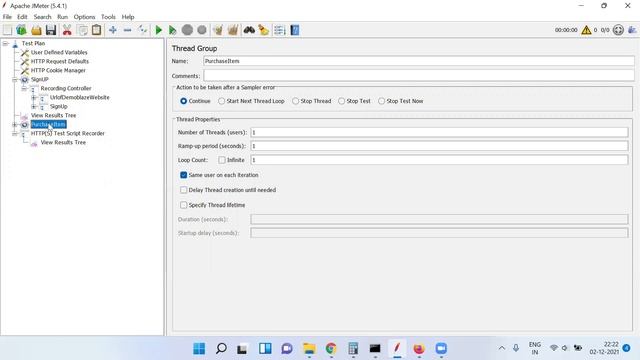This screenshot has width=640, height=360.
Task: Select Start Next Thread Loop option
Action: 221,101
